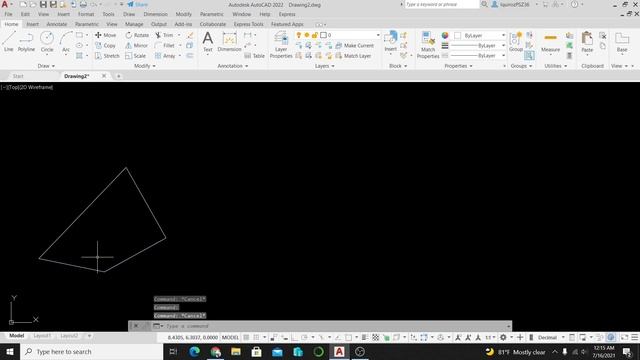Activate the Mirror command
Screen dimensions: 640x360
click(137, 45)
